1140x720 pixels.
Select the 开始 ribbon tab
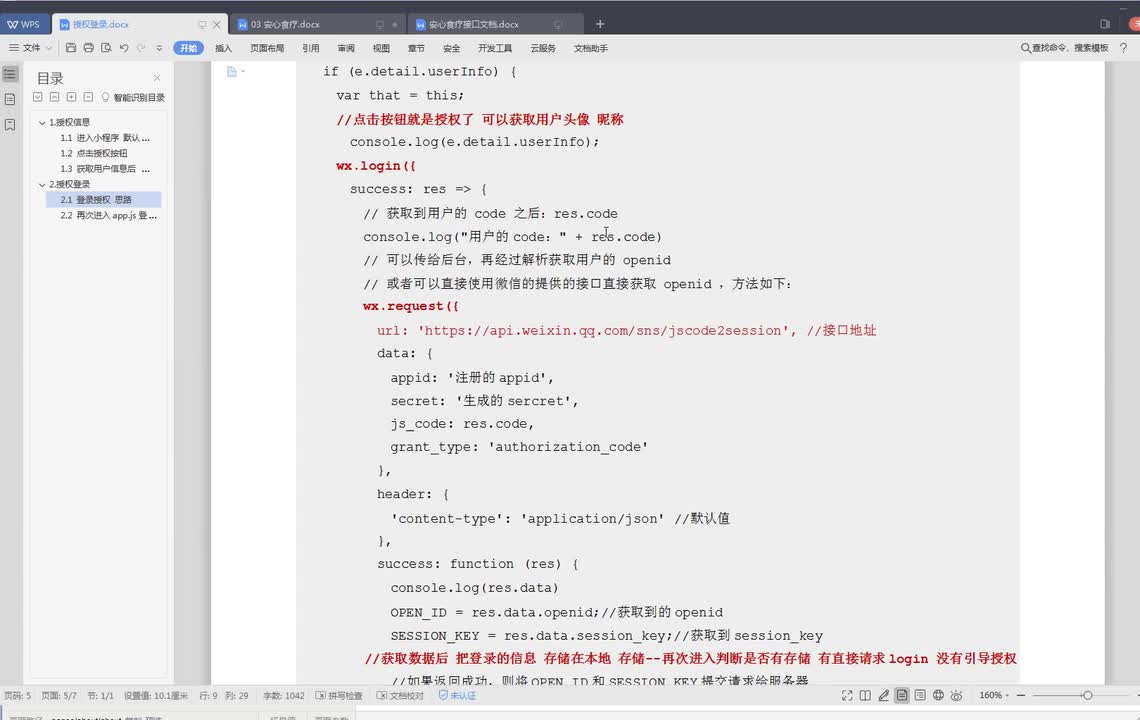click(x=188, y=48)
